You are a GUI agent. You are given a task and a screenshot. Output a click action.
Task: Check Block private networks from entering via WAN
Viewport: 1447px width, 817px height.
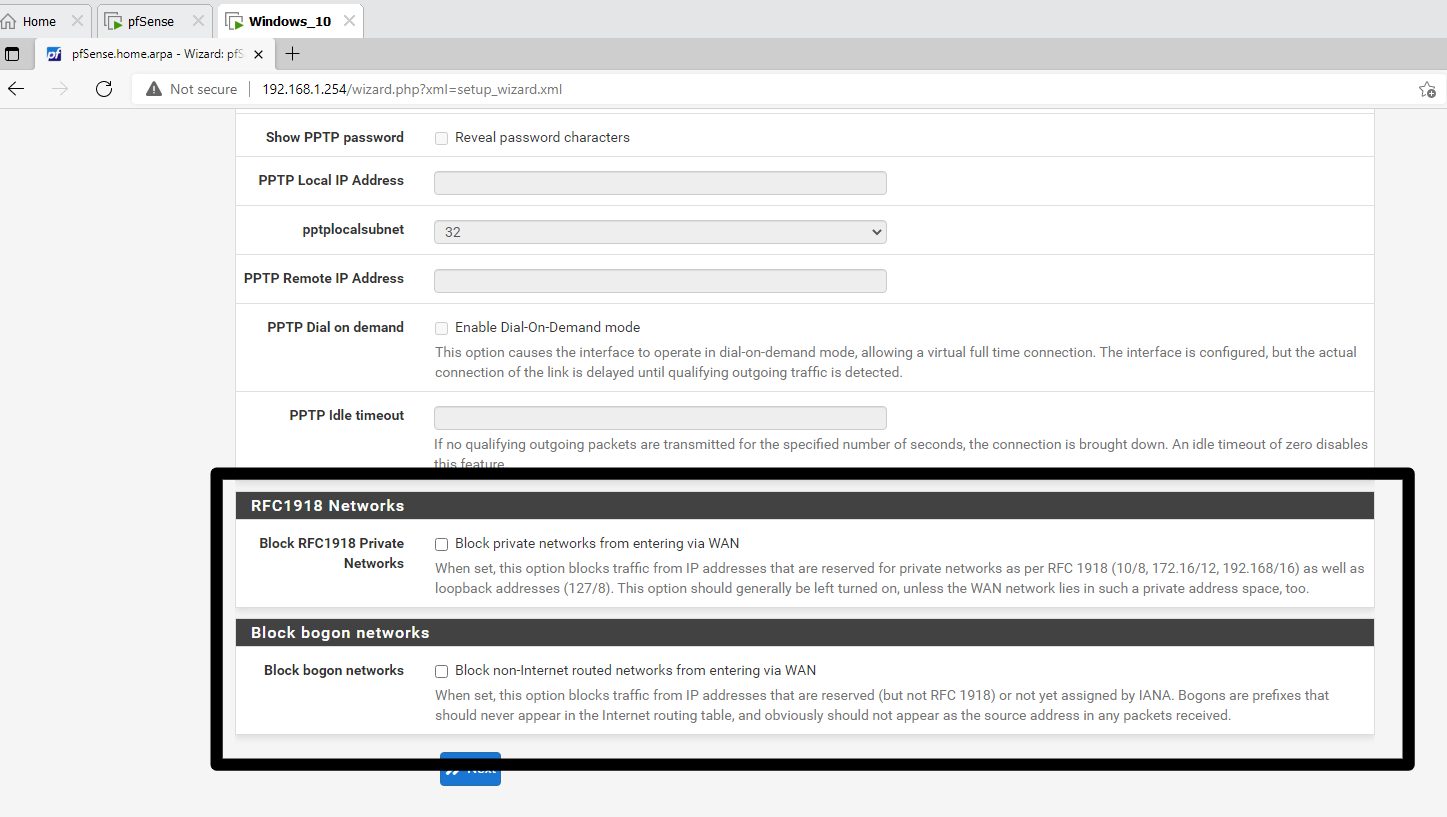[x=441, y=544]
